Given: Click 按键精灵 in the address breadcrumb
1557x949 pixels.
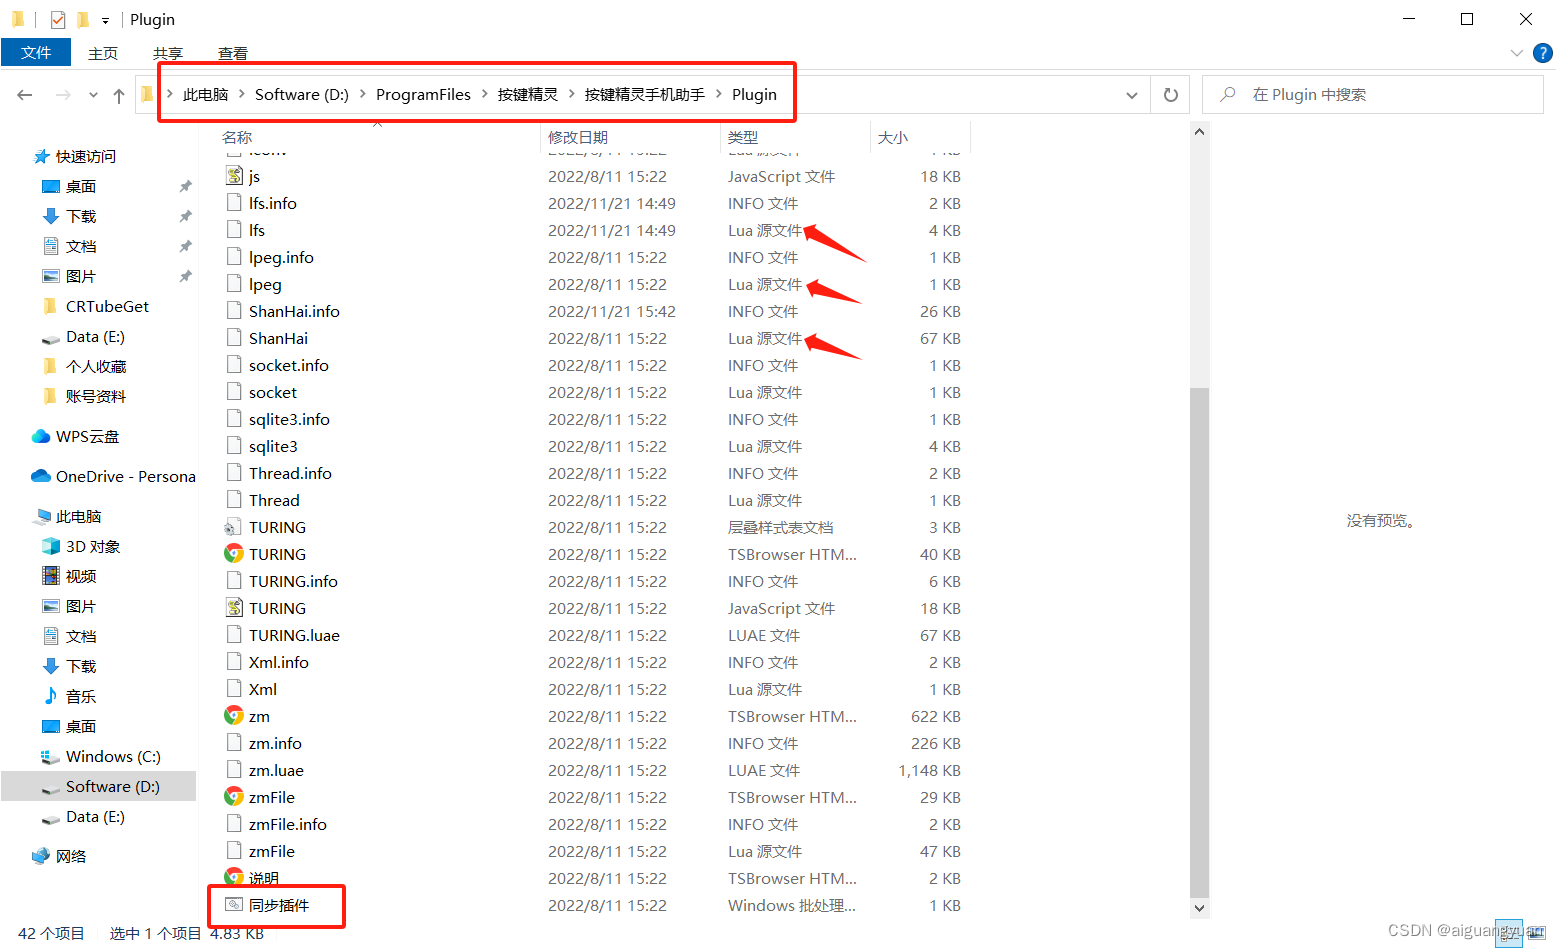Looking at the screenshot, I should [528, 95].
